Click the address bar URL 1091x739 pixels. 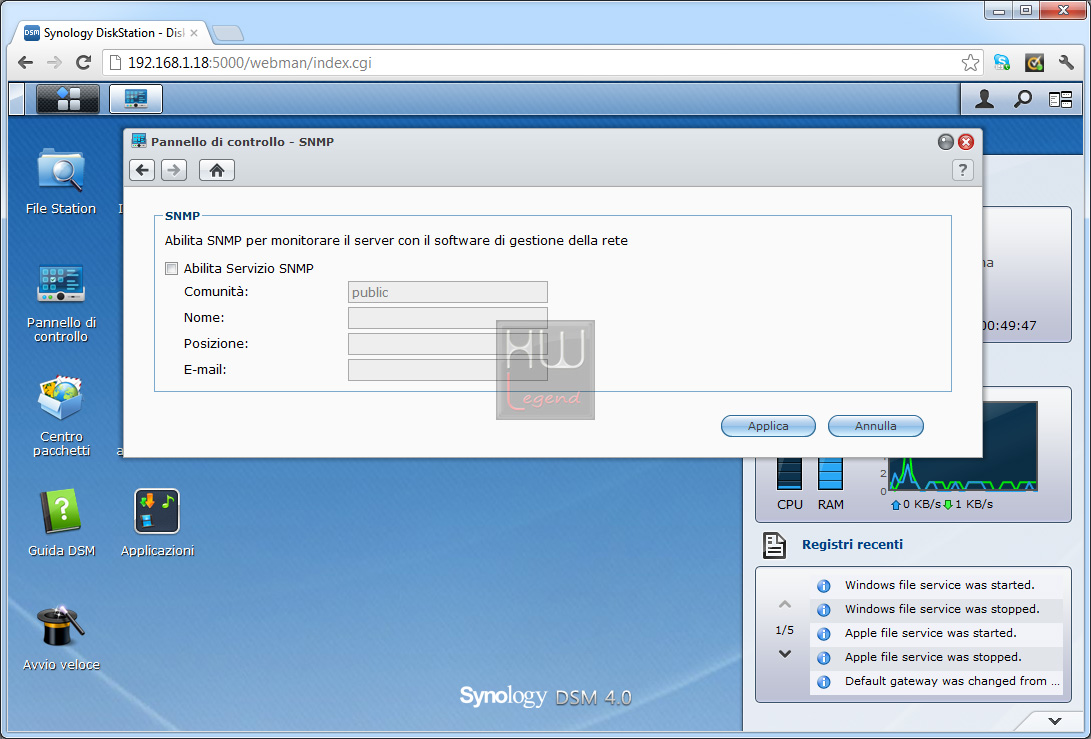pyautogui.click(x=250, y=63)
